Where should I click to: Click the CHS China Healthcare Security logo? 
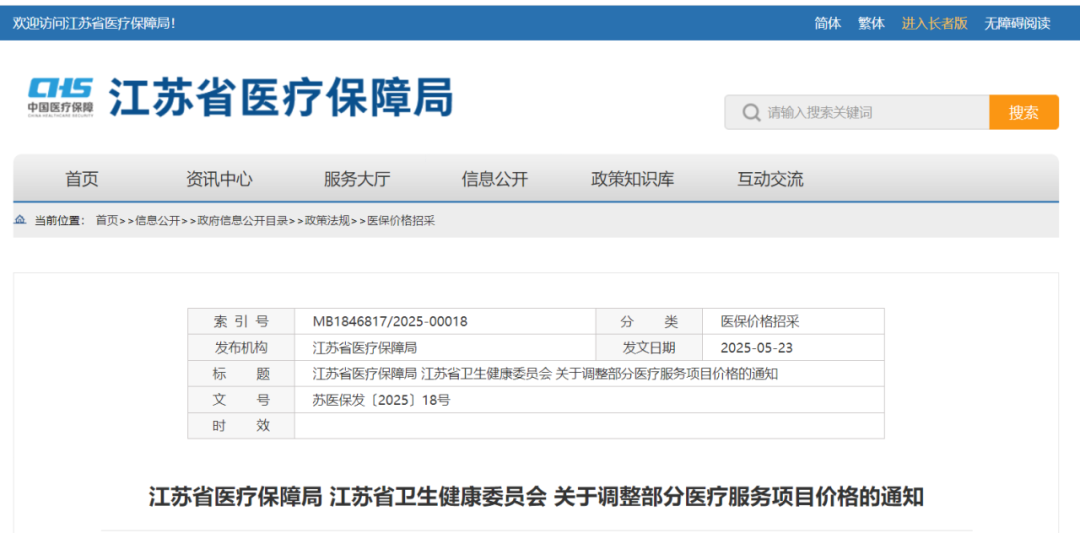coord(61,97)
